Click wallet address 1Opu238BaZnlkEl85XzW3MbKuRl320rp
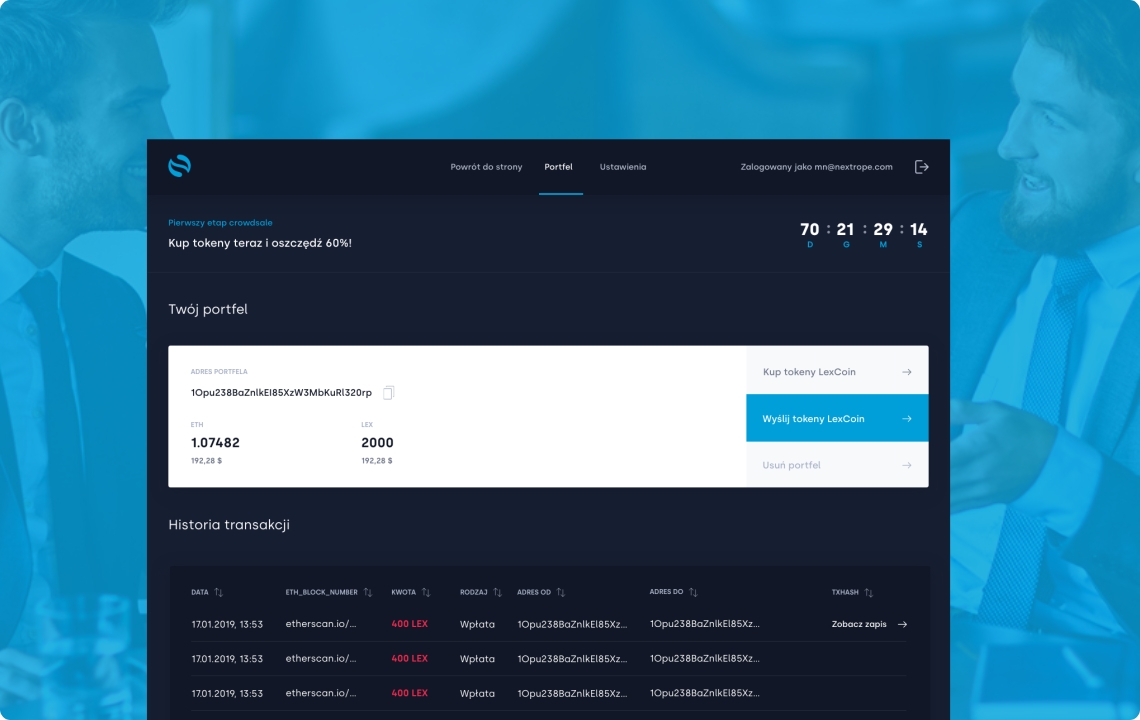1140x720 pixels. 281,393
